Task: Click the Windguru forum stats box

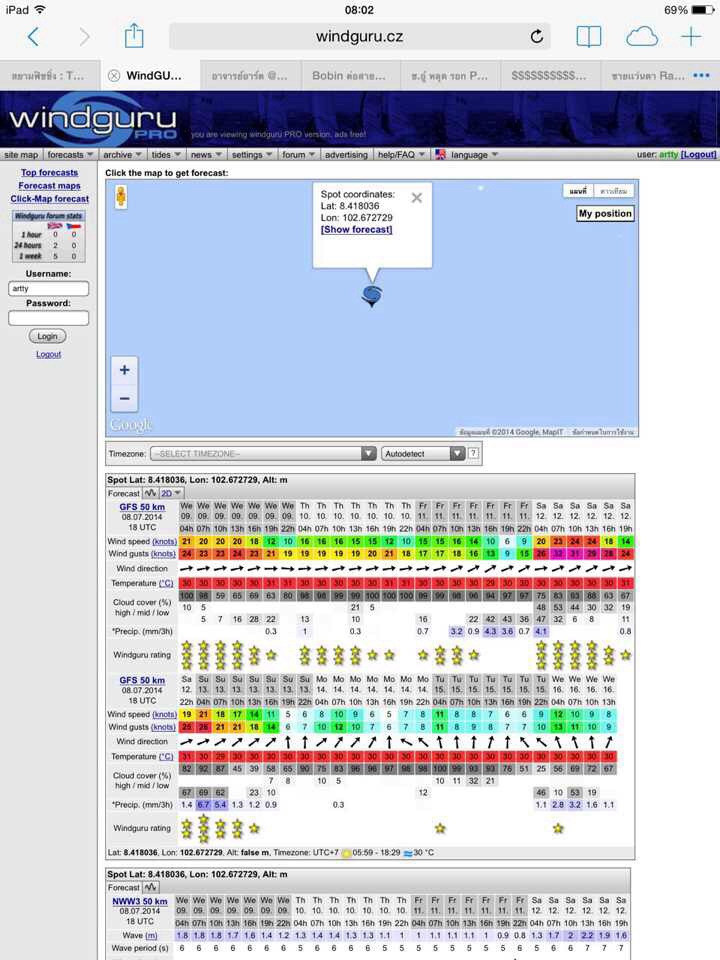Action: (48, 236)
